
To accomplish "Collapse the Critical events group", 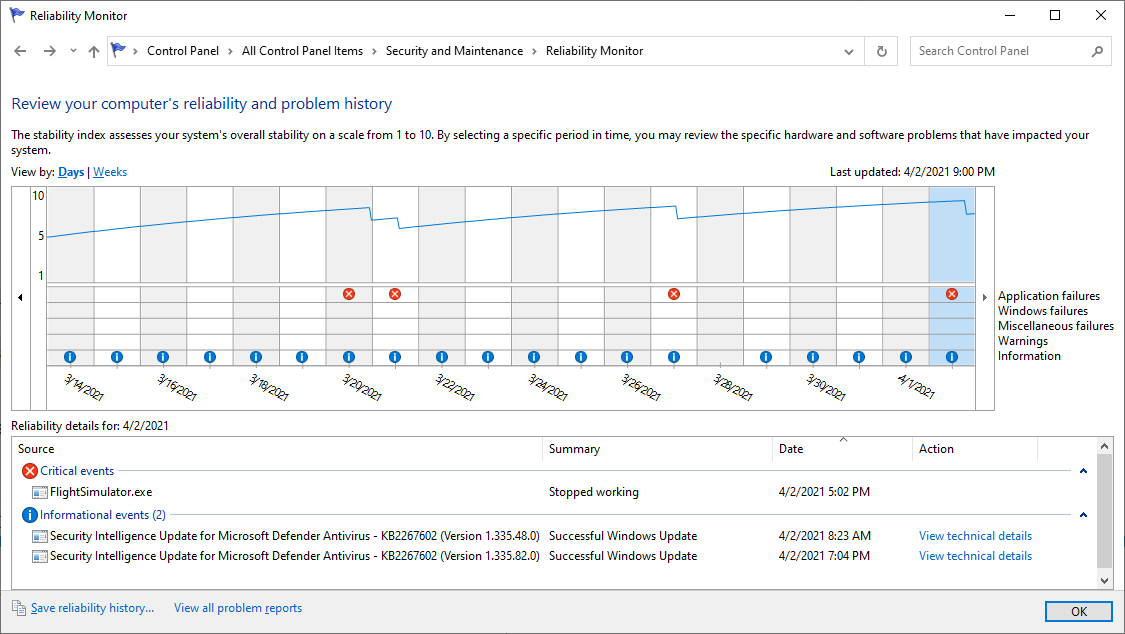I will coord(1083,471).
